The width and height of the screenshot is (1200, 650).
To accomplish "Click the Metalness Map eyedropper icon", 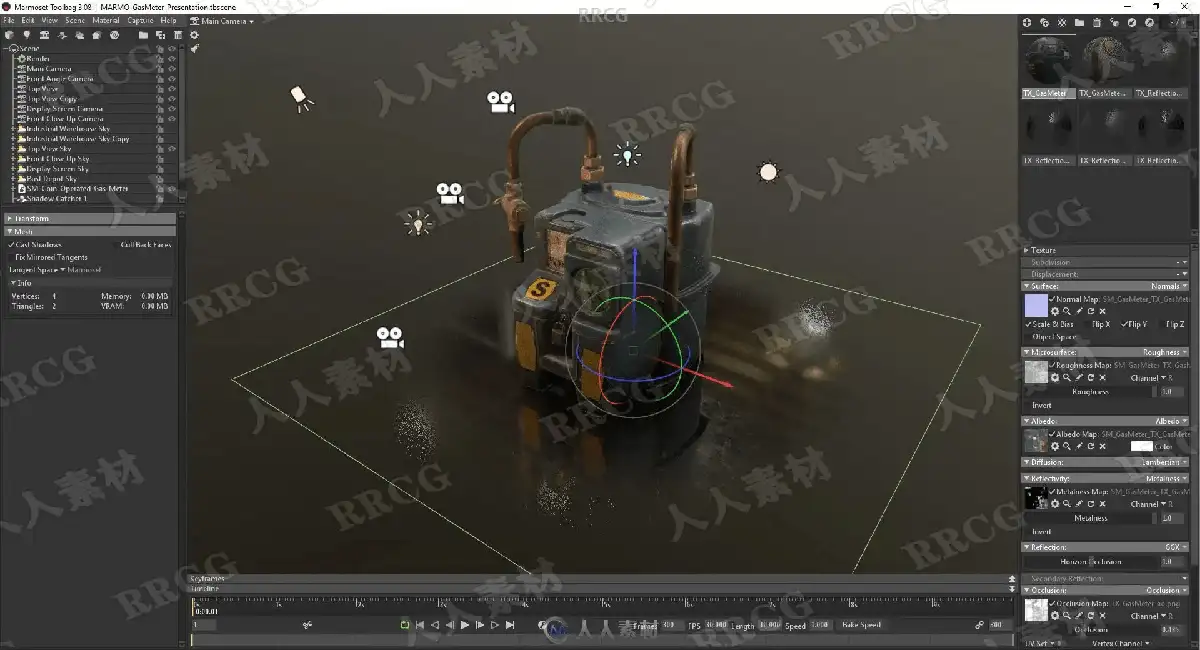I will click(1079, 504).
